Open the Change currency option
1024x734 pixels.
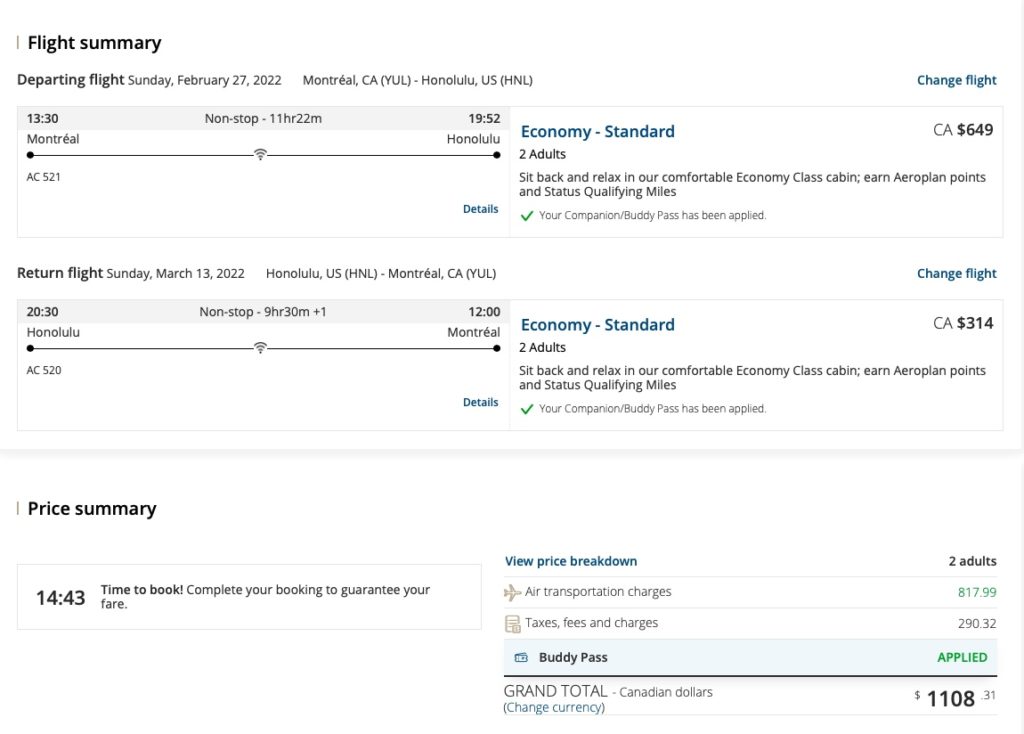click(x=554, y=707)
